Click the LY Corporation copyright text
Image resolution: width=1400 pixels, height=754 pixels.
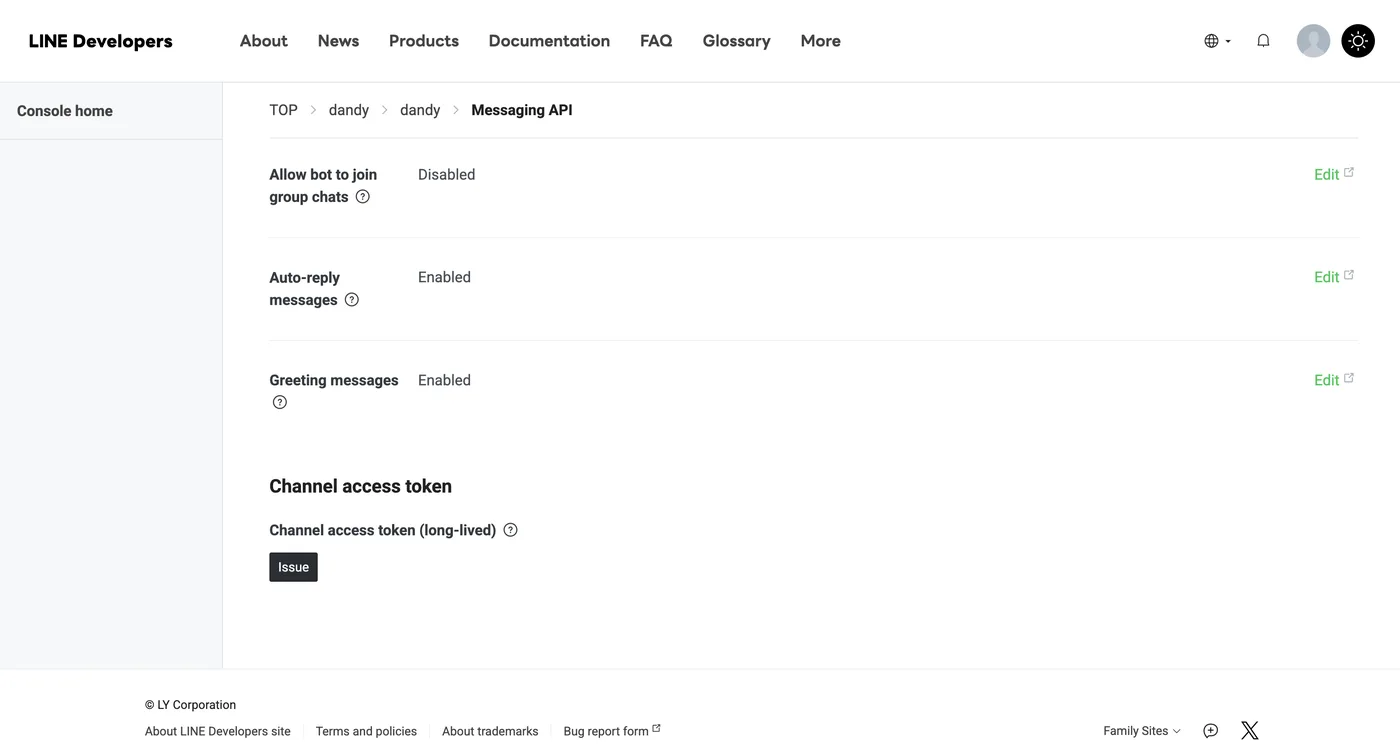coord(190,705)
